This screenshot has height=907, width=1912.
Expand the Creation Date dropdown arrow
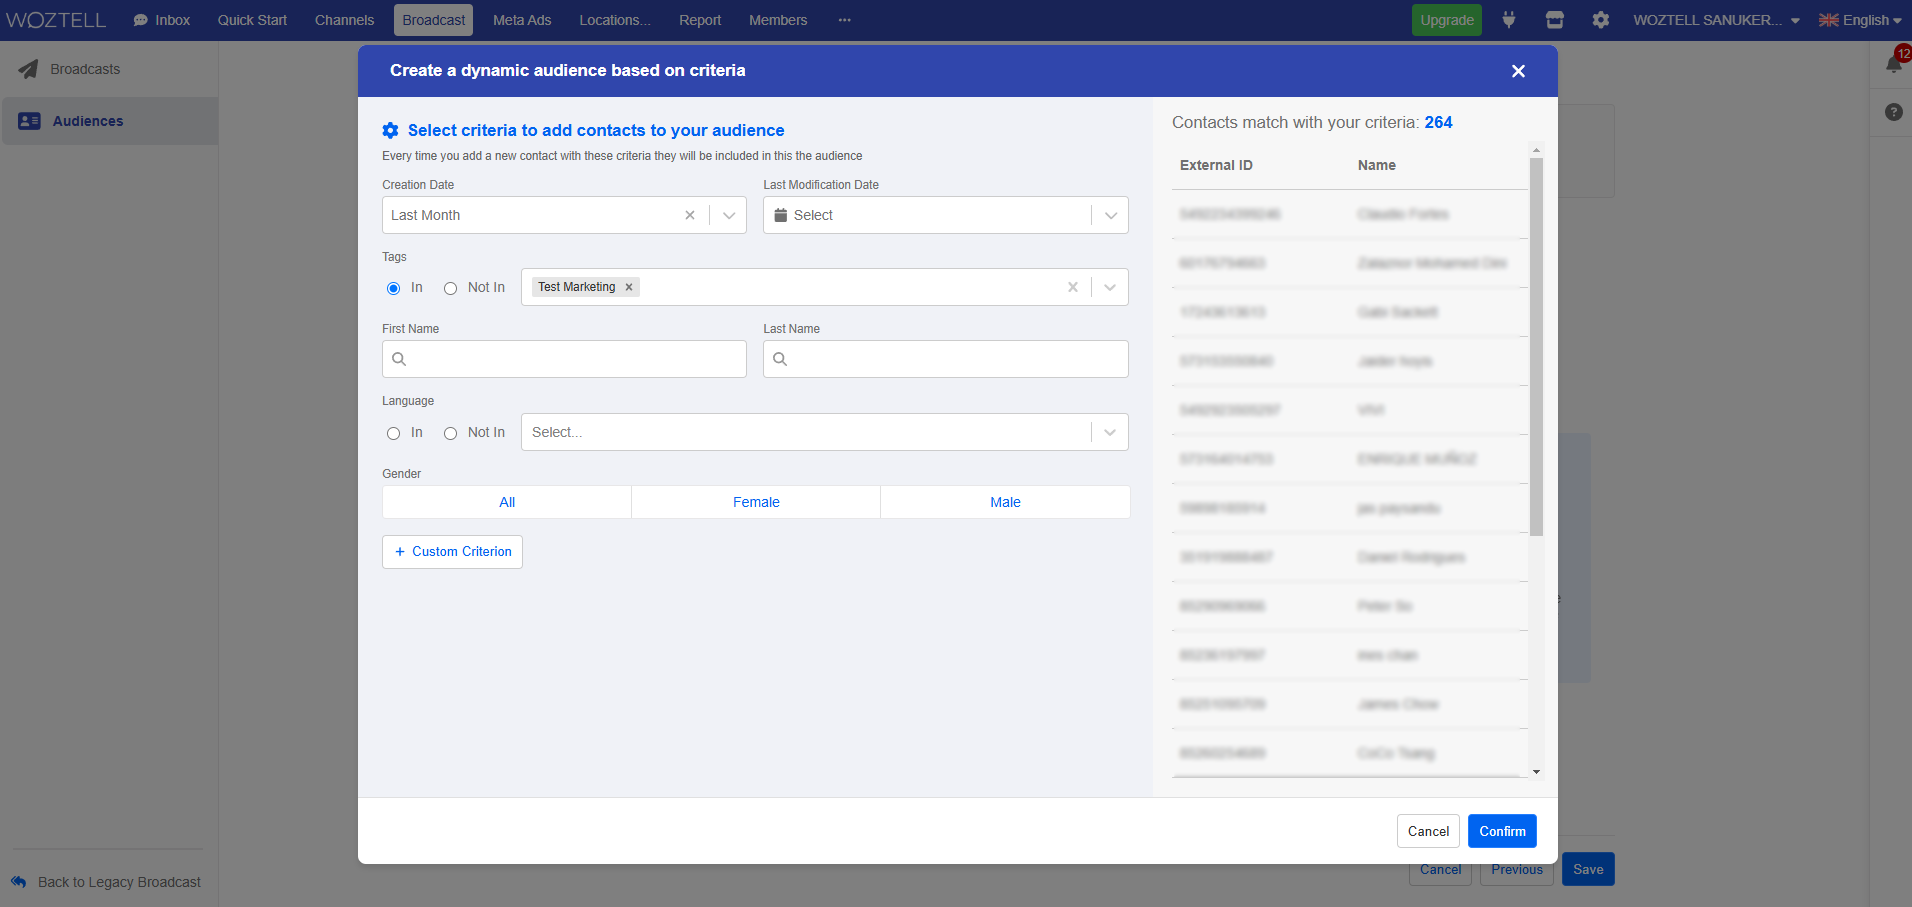729,215
